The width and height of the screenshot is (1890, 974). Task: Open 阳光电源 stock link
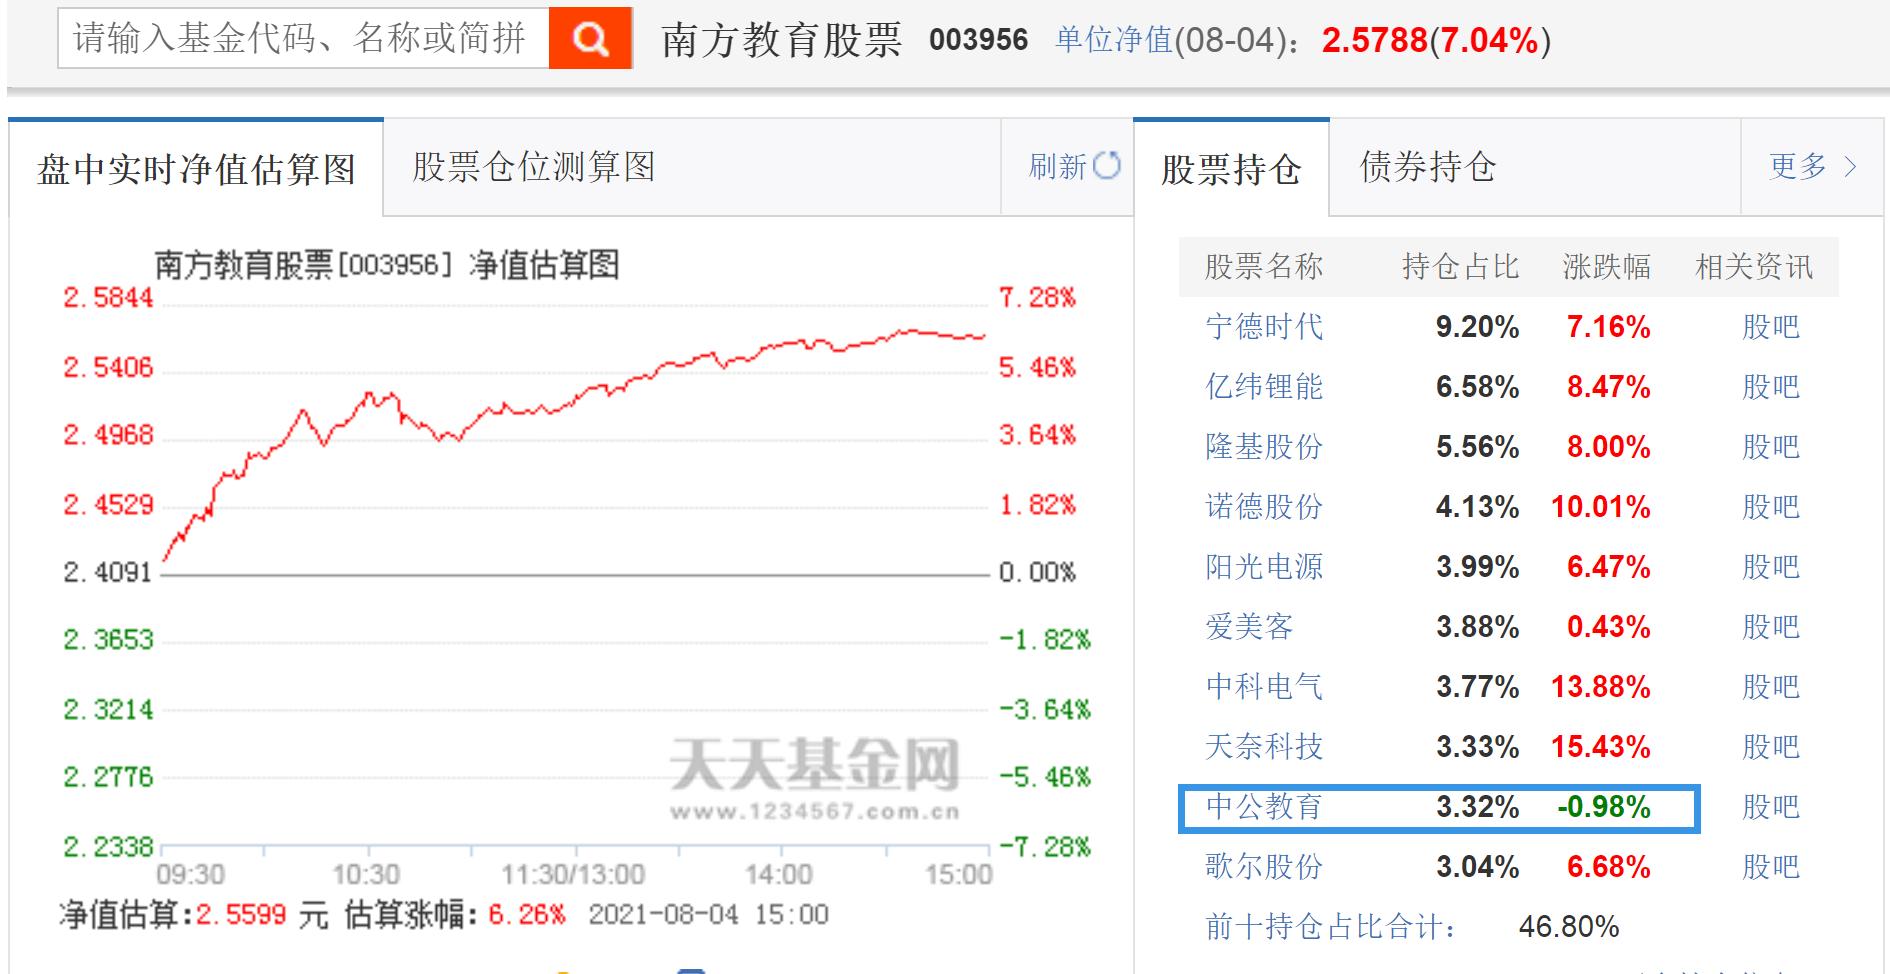coord(1264,566)
